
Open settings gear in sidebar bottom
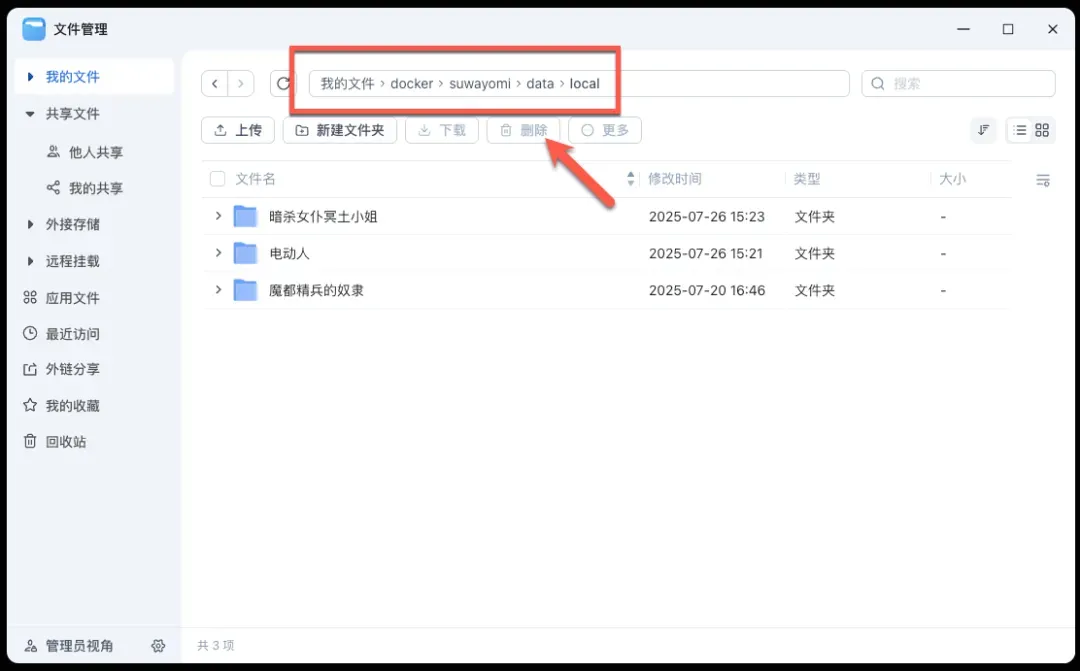point(158,646)
